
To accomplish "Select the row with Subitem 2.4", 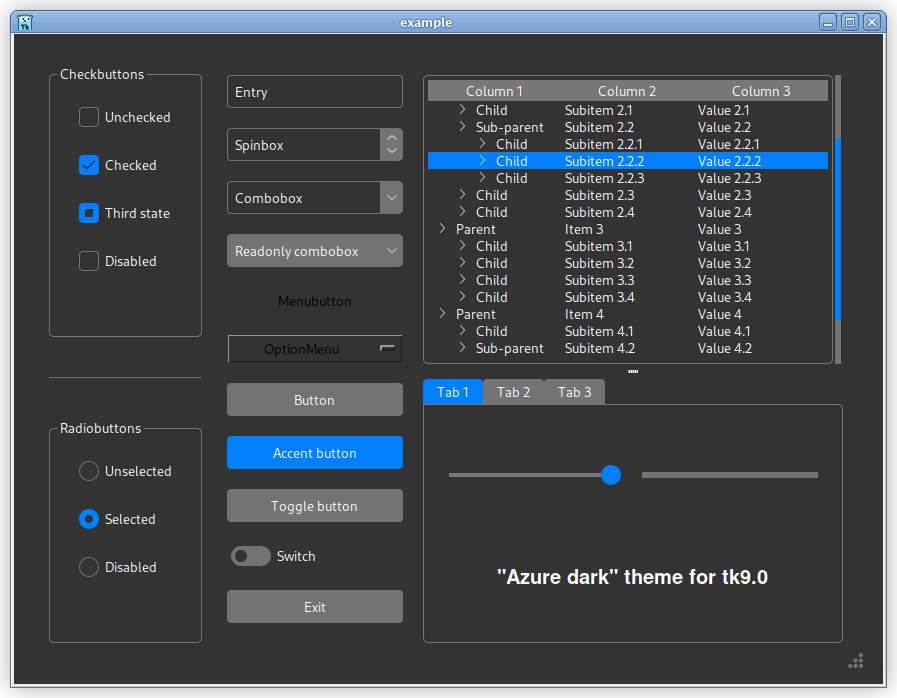I will click(x=628, y=212).
